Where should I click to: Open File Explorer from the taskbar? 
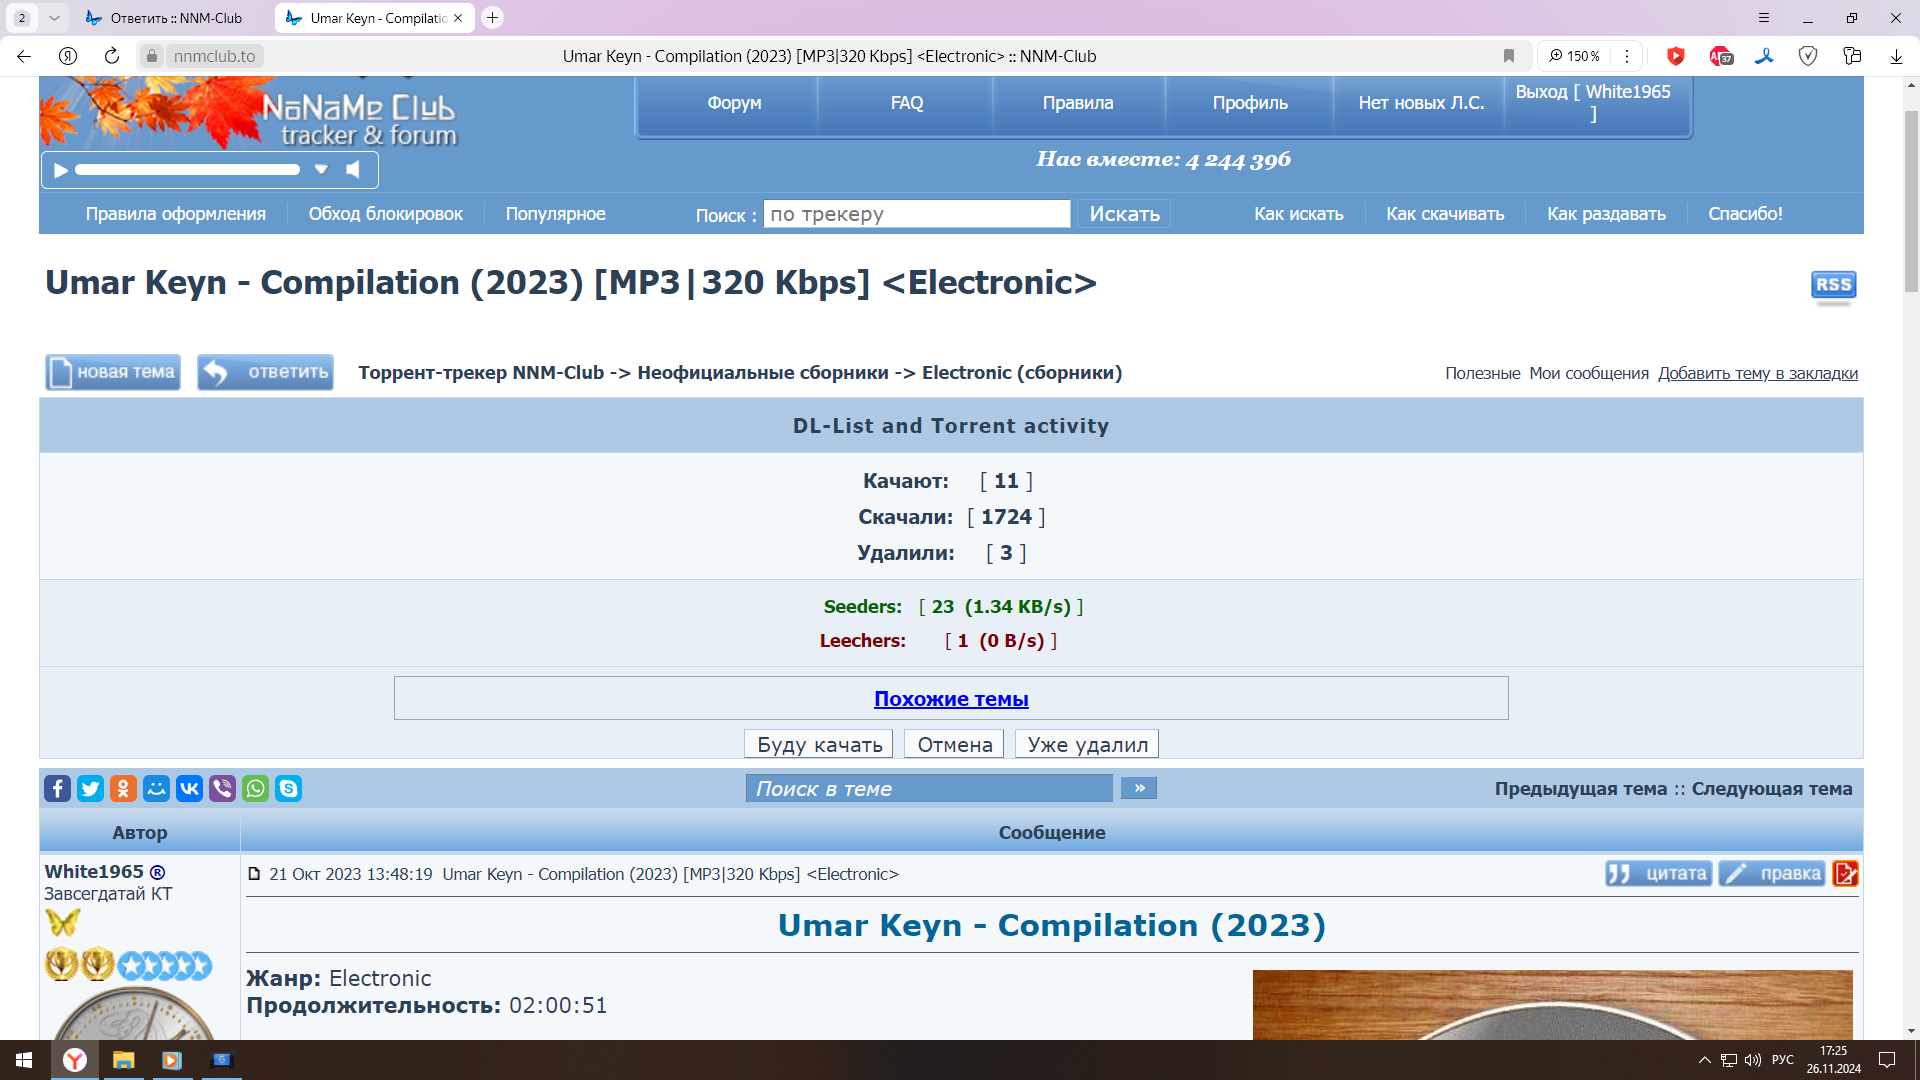click(x=123, y=1060)
